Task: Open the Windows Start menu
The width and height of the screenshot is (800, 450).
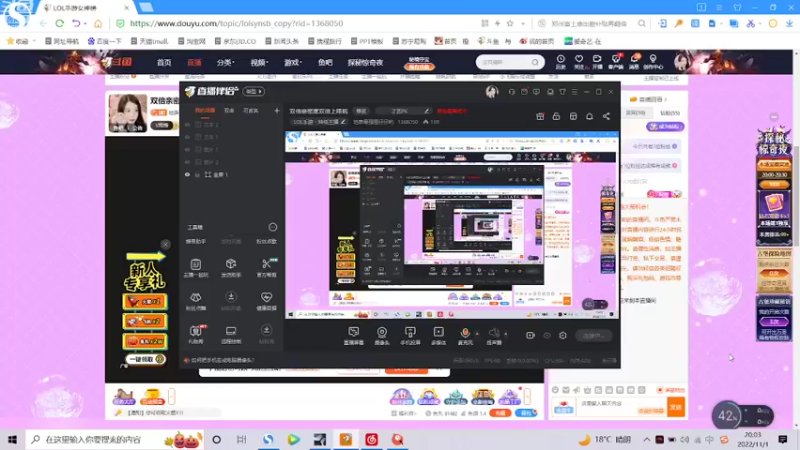Action: pyautogui.click(x=13, y=439)
